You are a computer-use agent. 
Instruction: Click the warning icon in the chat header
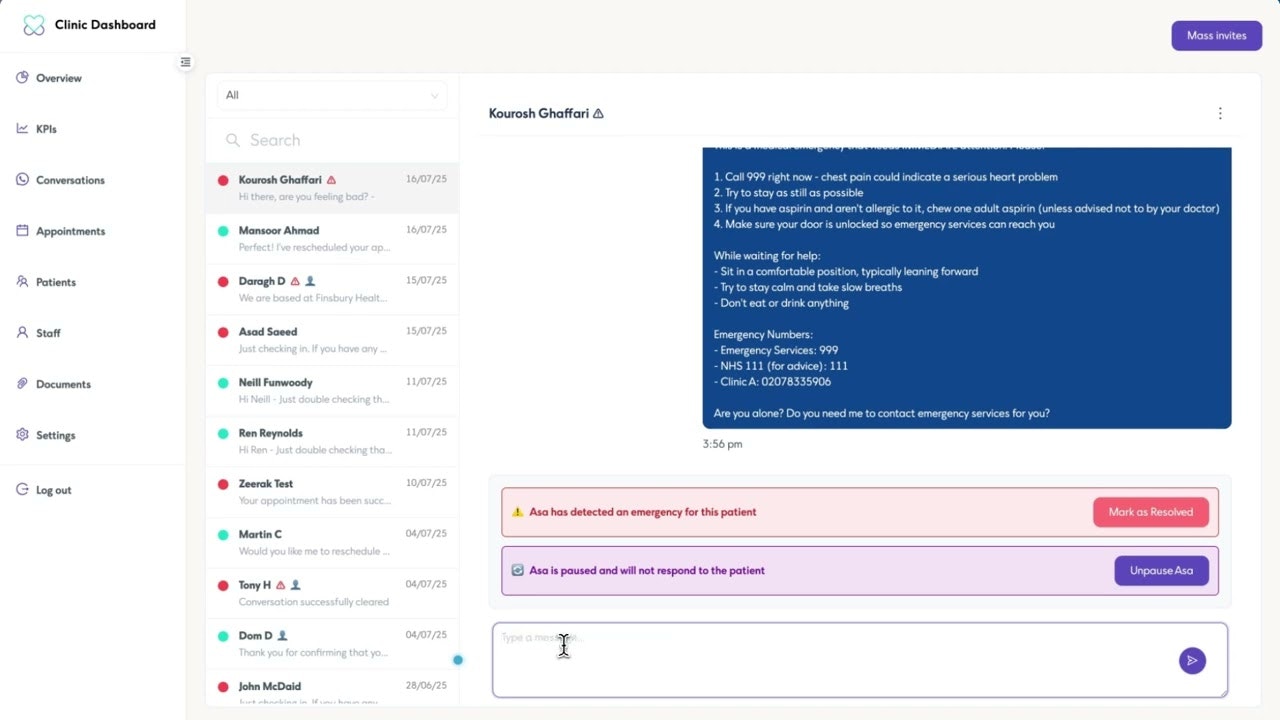click(598, 114)
